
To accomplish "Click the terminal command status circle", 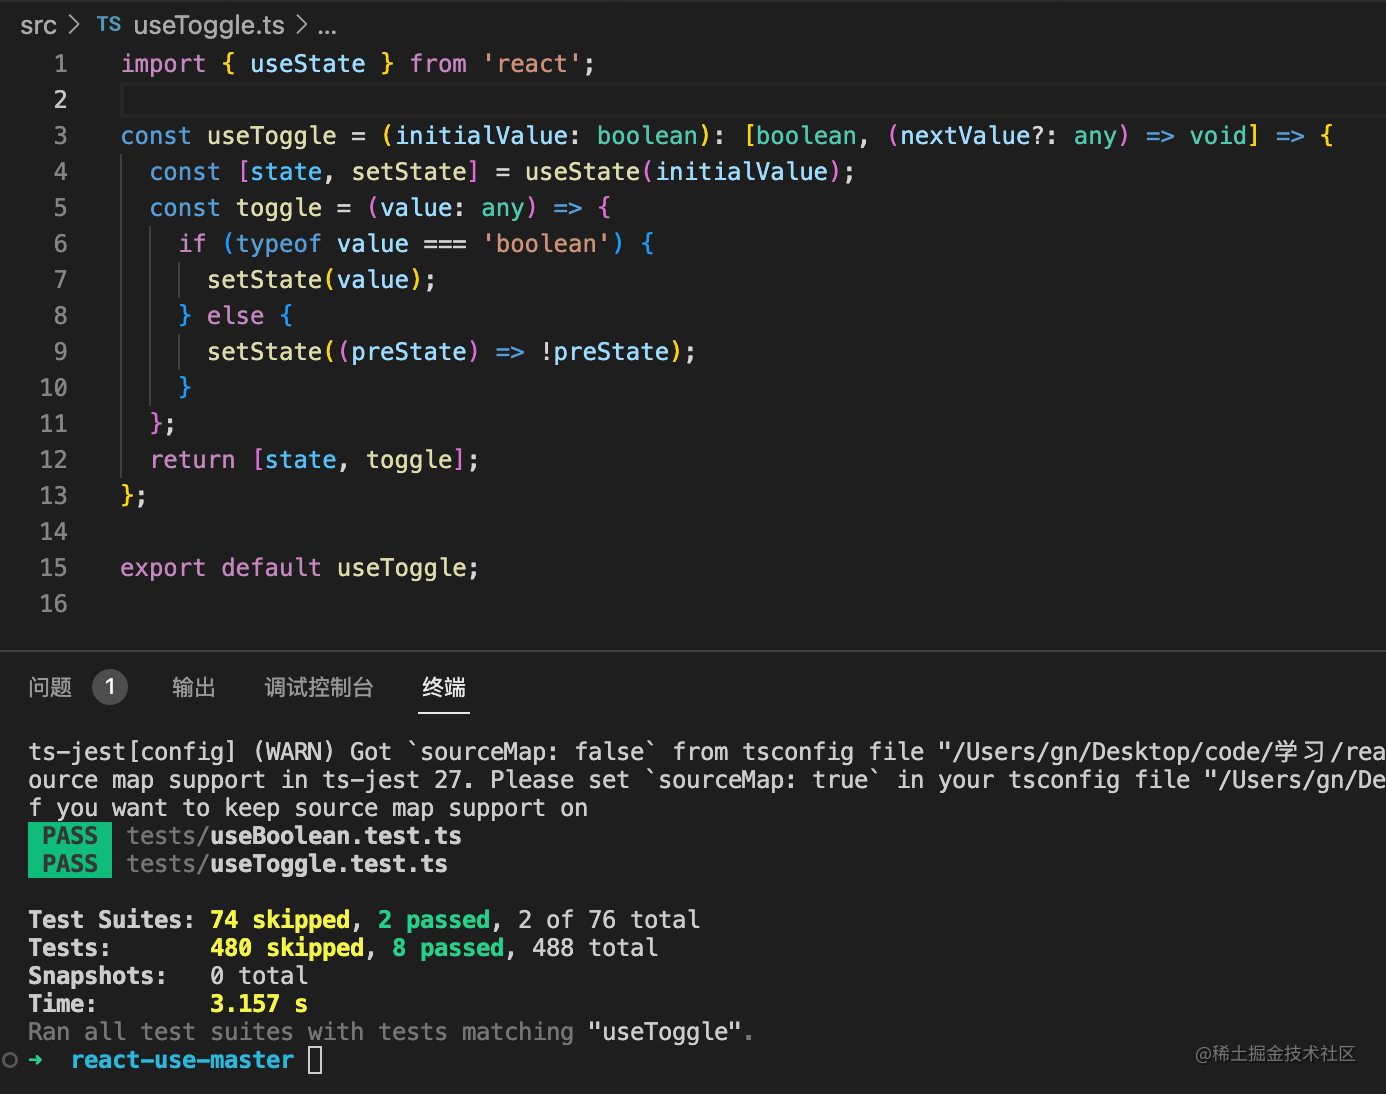I will click(x=10, y=1060).
